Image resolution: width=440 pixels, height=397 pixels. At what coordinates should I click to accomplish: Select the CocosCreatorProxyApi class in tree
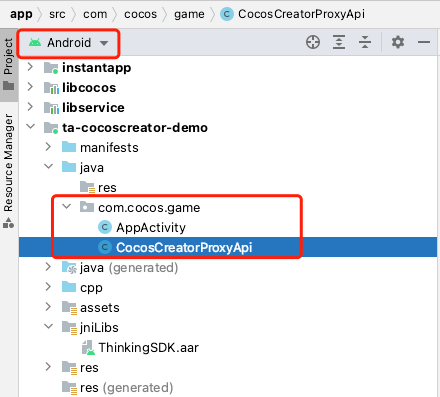click(228, 247)
